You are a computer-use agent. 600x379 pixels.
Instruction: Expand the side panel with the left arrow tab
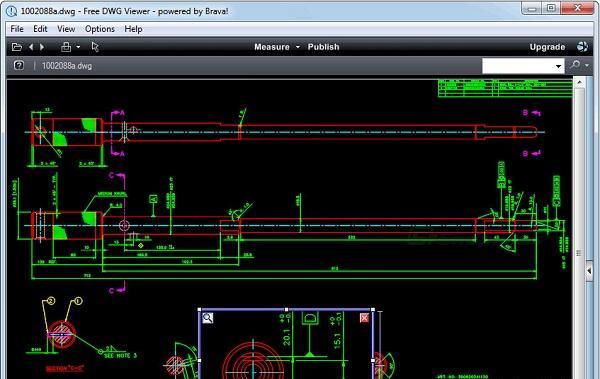589,271
